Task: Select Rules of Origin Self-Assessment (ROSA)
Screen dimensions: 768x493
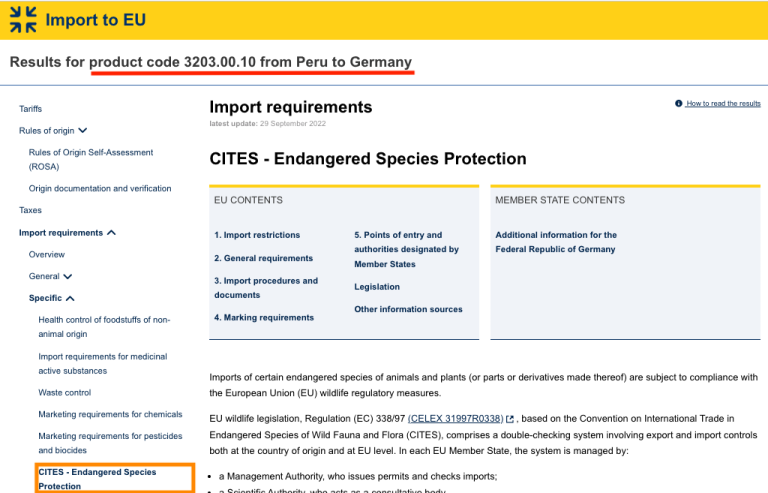Action: tap(91, 160)
